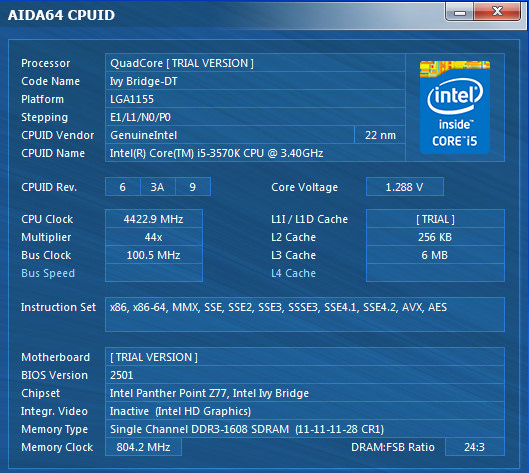Select the Ivy Bridge-DT code name field

(x=255, y=81)
